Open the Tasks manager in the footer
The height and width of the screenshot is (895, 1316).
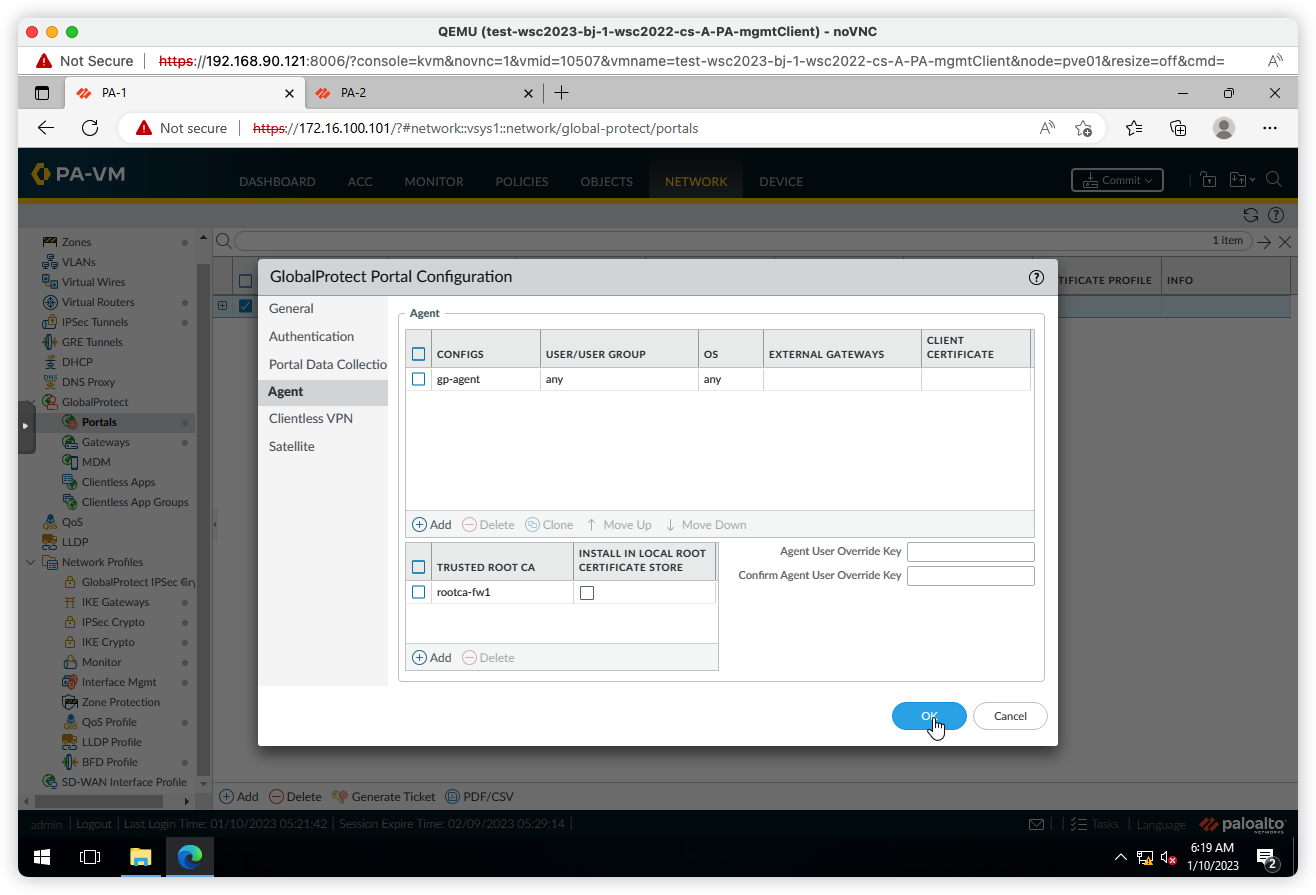(1094, 824)
